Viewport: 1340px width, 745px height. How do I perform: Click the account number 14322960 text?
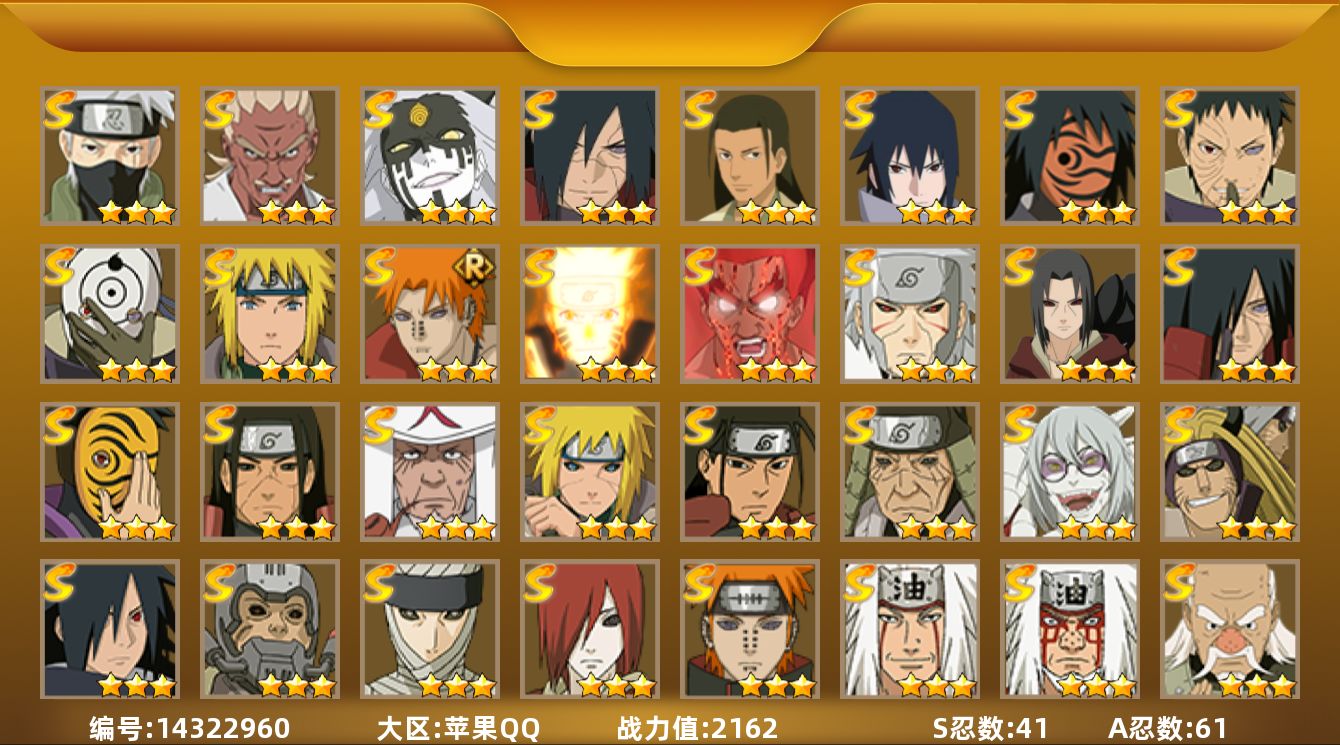click(188, 727)
